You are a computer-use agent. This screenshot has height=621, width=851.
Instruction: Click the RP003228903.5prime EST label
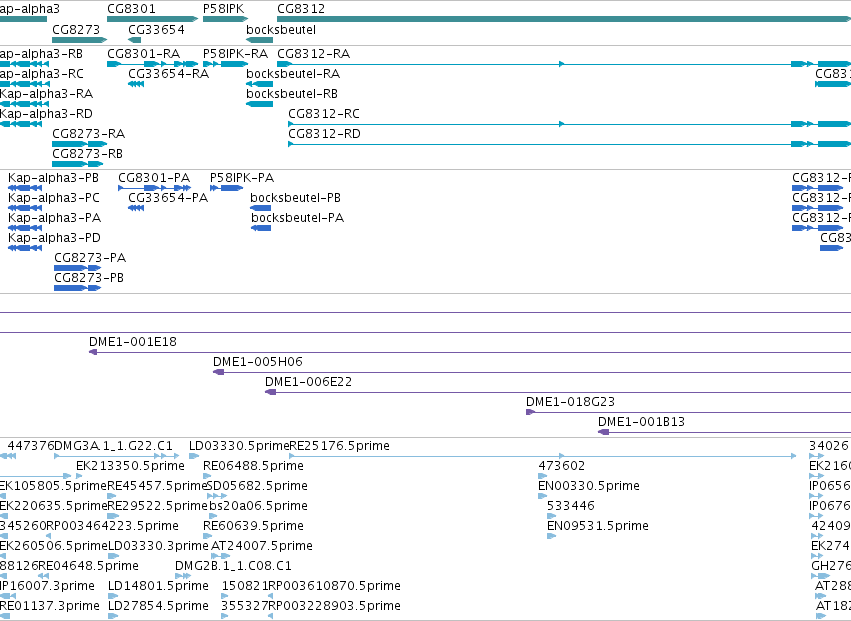(335, 605)
